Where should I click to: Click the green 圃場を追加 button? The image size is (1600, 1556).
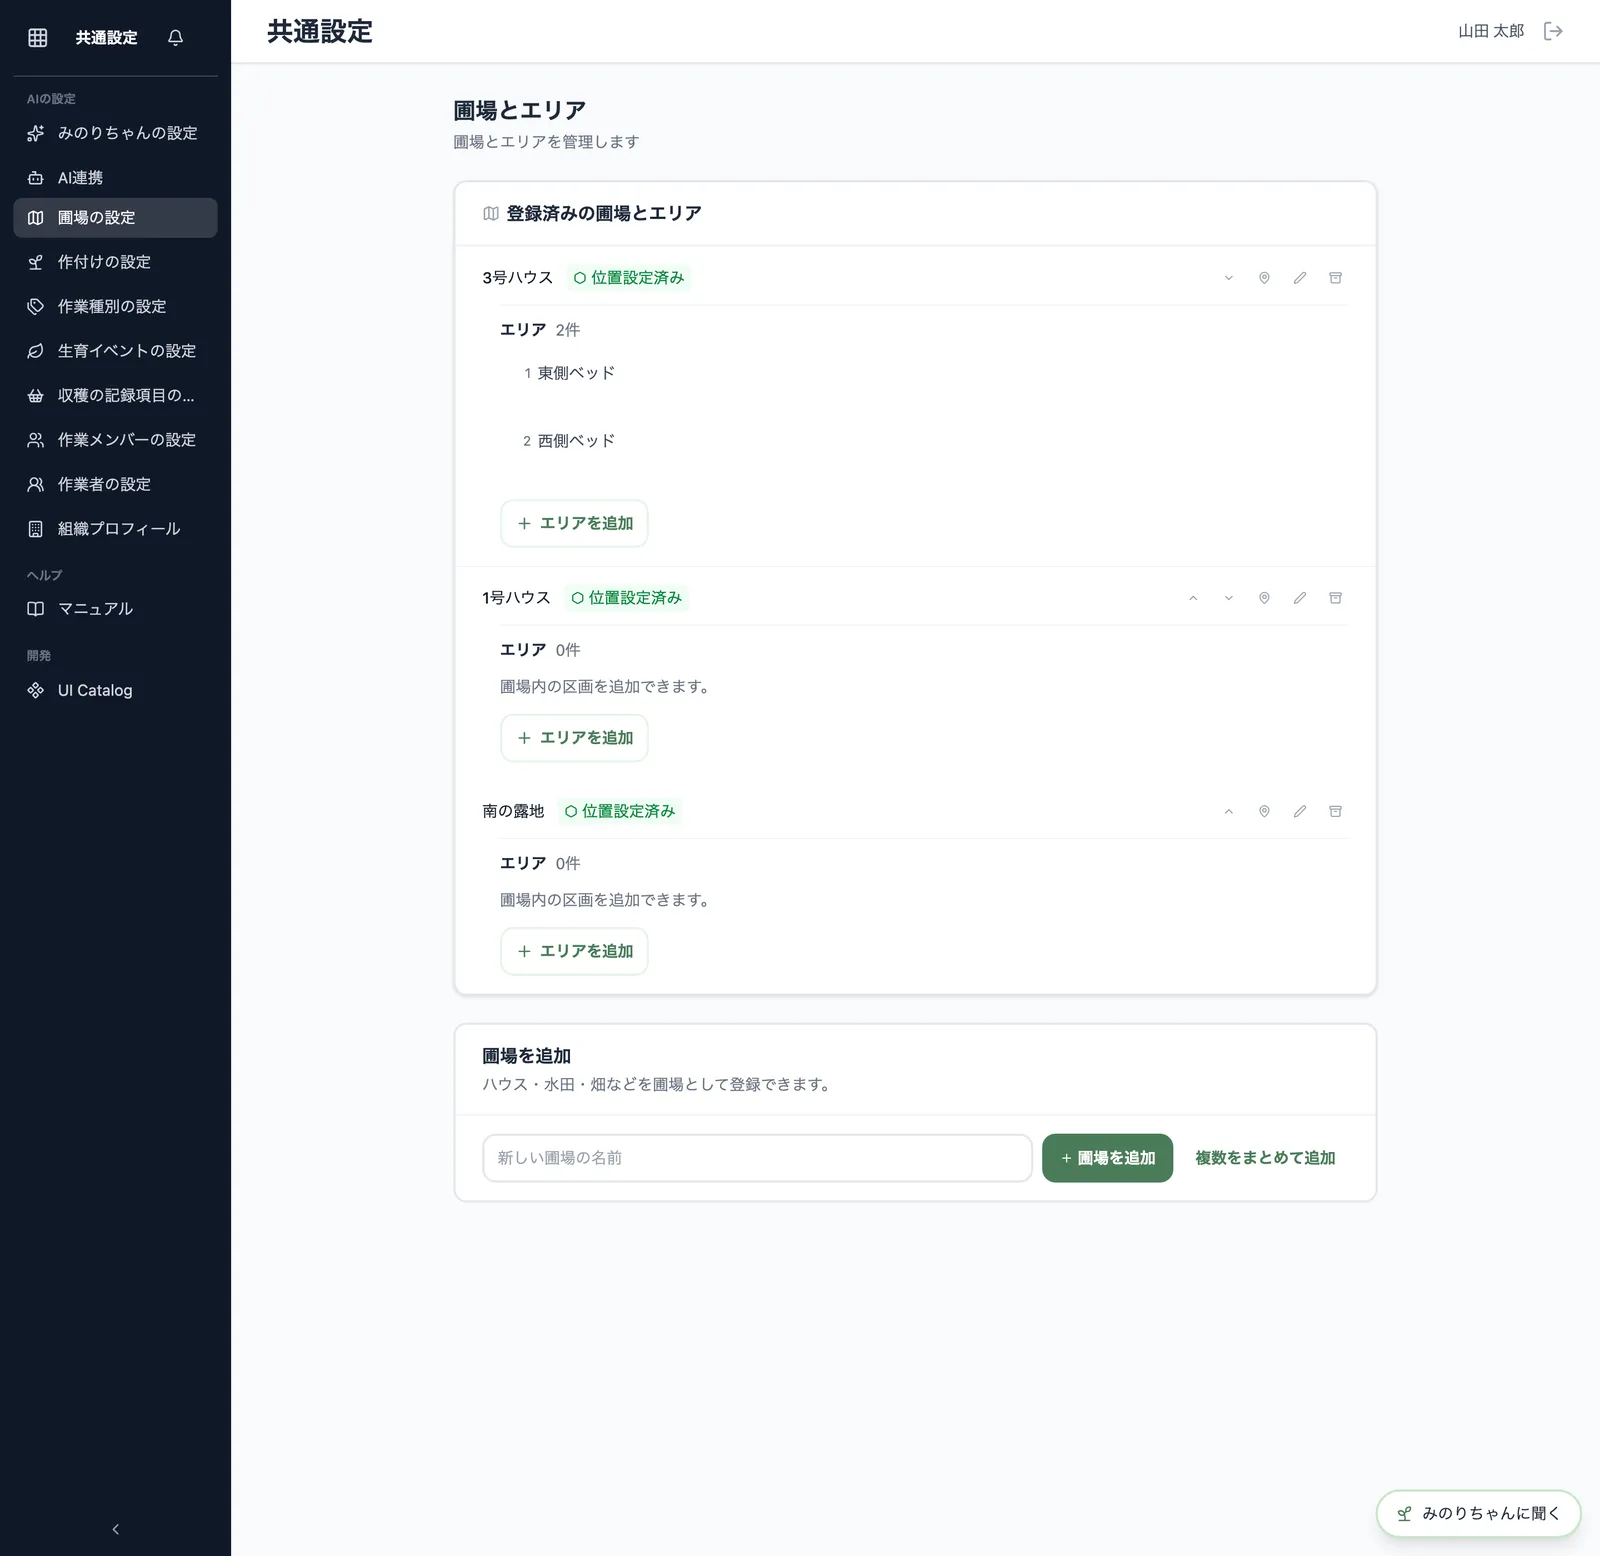[x=1107, y=1158]
